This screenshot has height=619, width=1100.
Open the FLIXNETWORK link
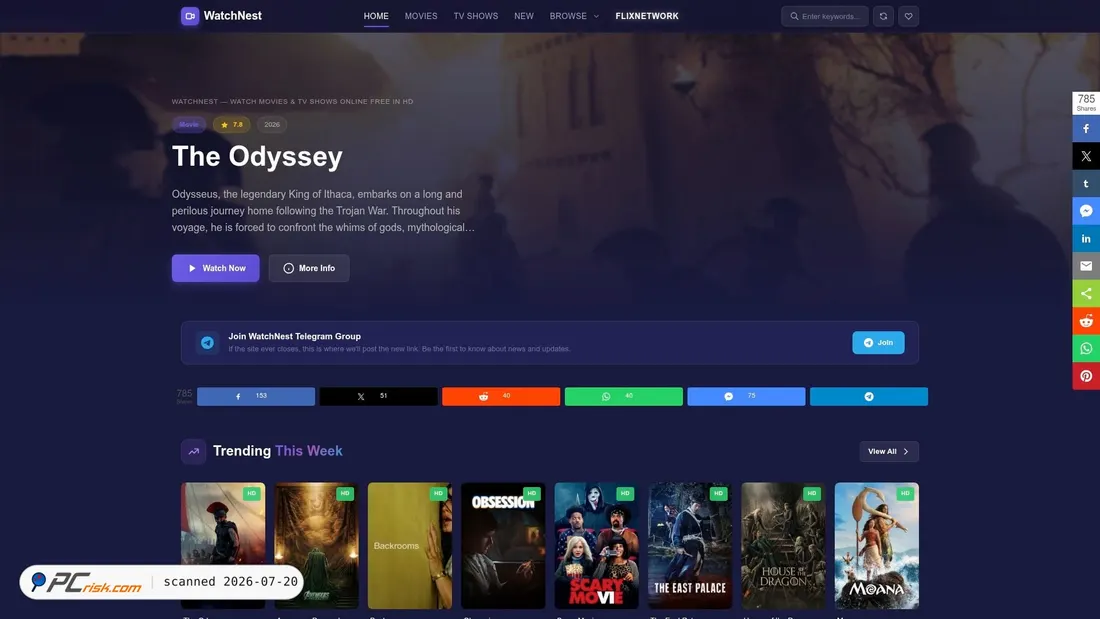pos(647,16)
